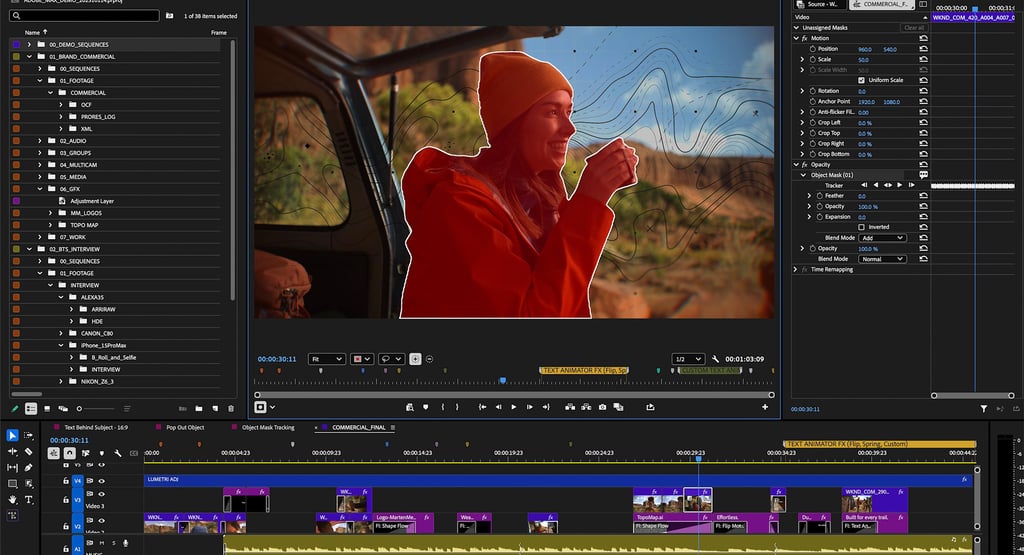Select the Rectangle tool

(x=12, y=484)
